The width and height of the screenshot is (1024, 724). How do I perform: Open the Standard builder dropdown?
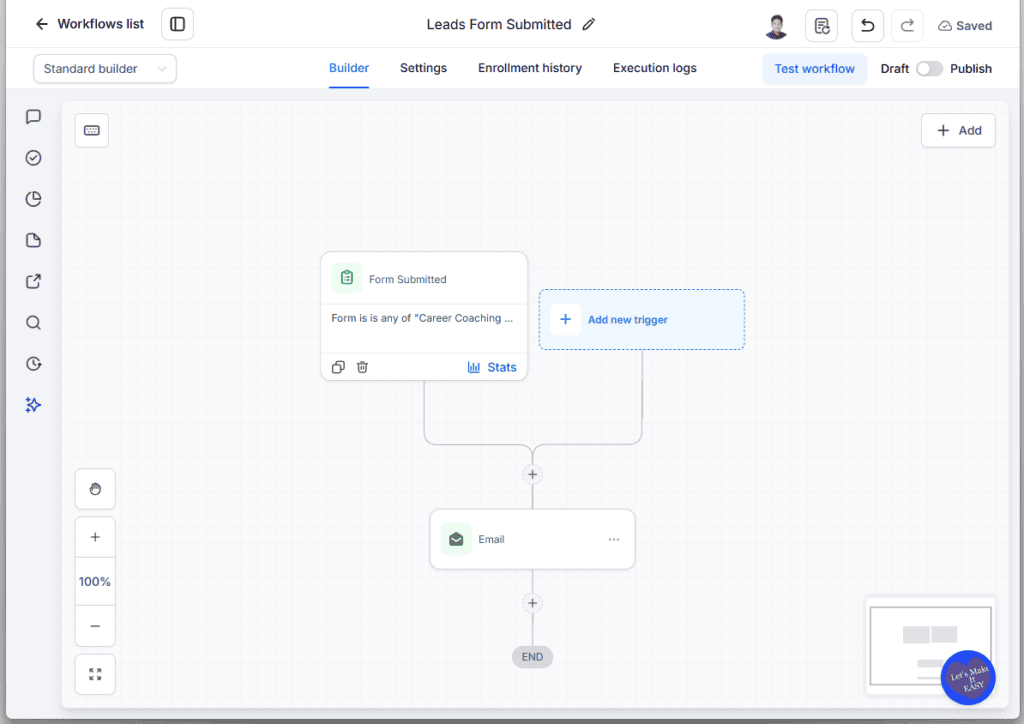[104, 69]
